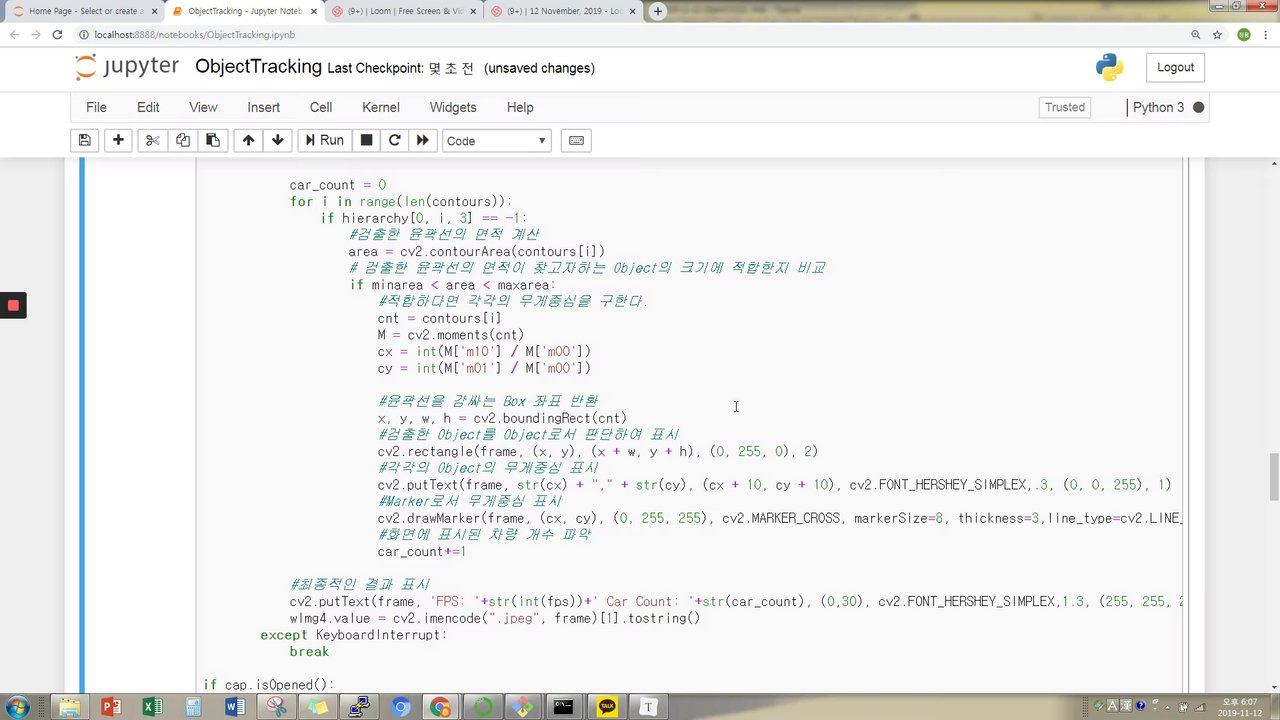
Task: Click the Last Checkpoint status text
Action: point(400,68)
